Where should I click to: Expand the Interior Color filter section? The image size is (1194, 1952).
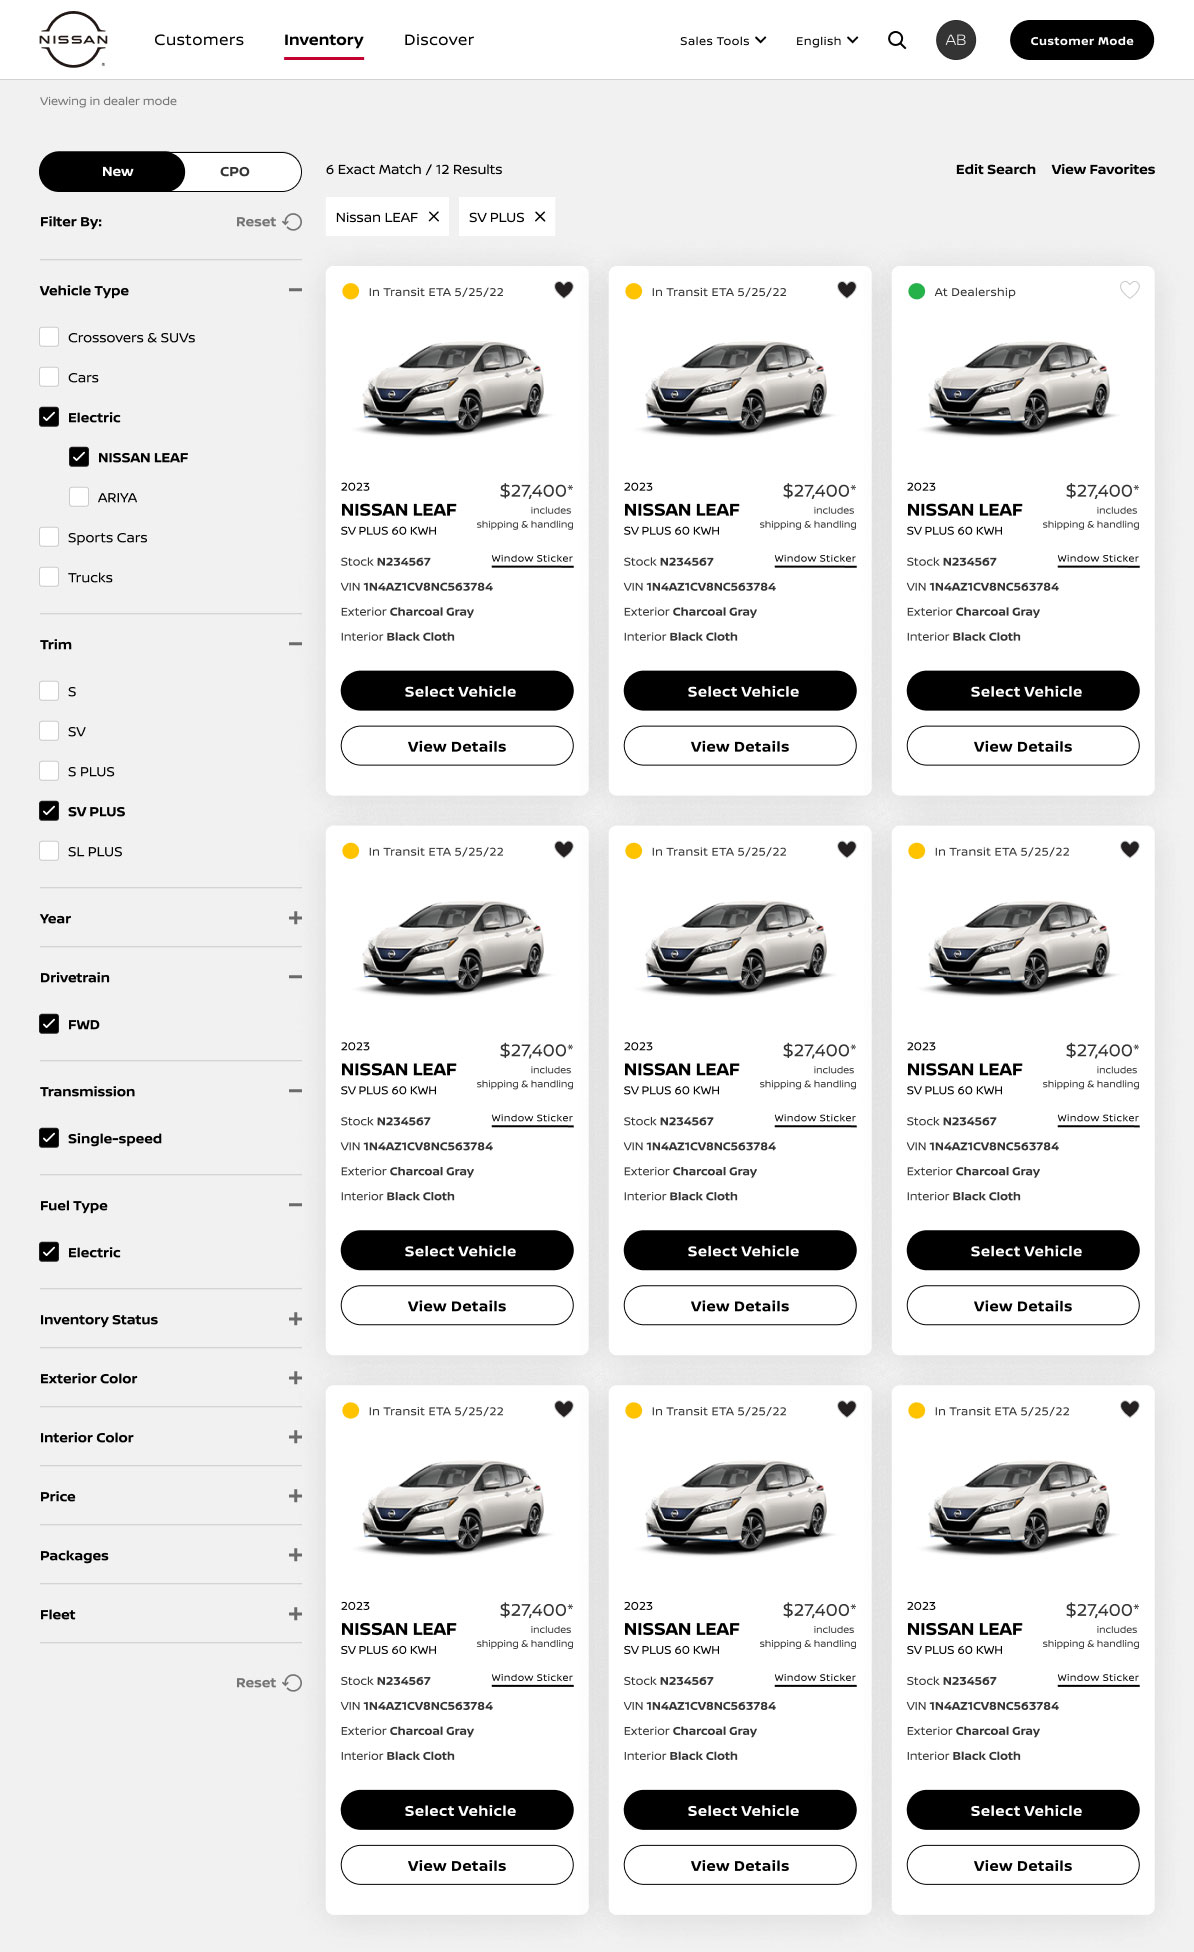tap(295, 1437)
